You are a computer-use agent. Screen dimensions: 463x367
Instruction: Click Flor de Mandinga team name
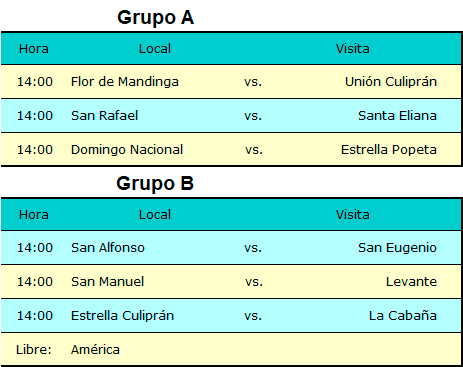click(125, 82)
